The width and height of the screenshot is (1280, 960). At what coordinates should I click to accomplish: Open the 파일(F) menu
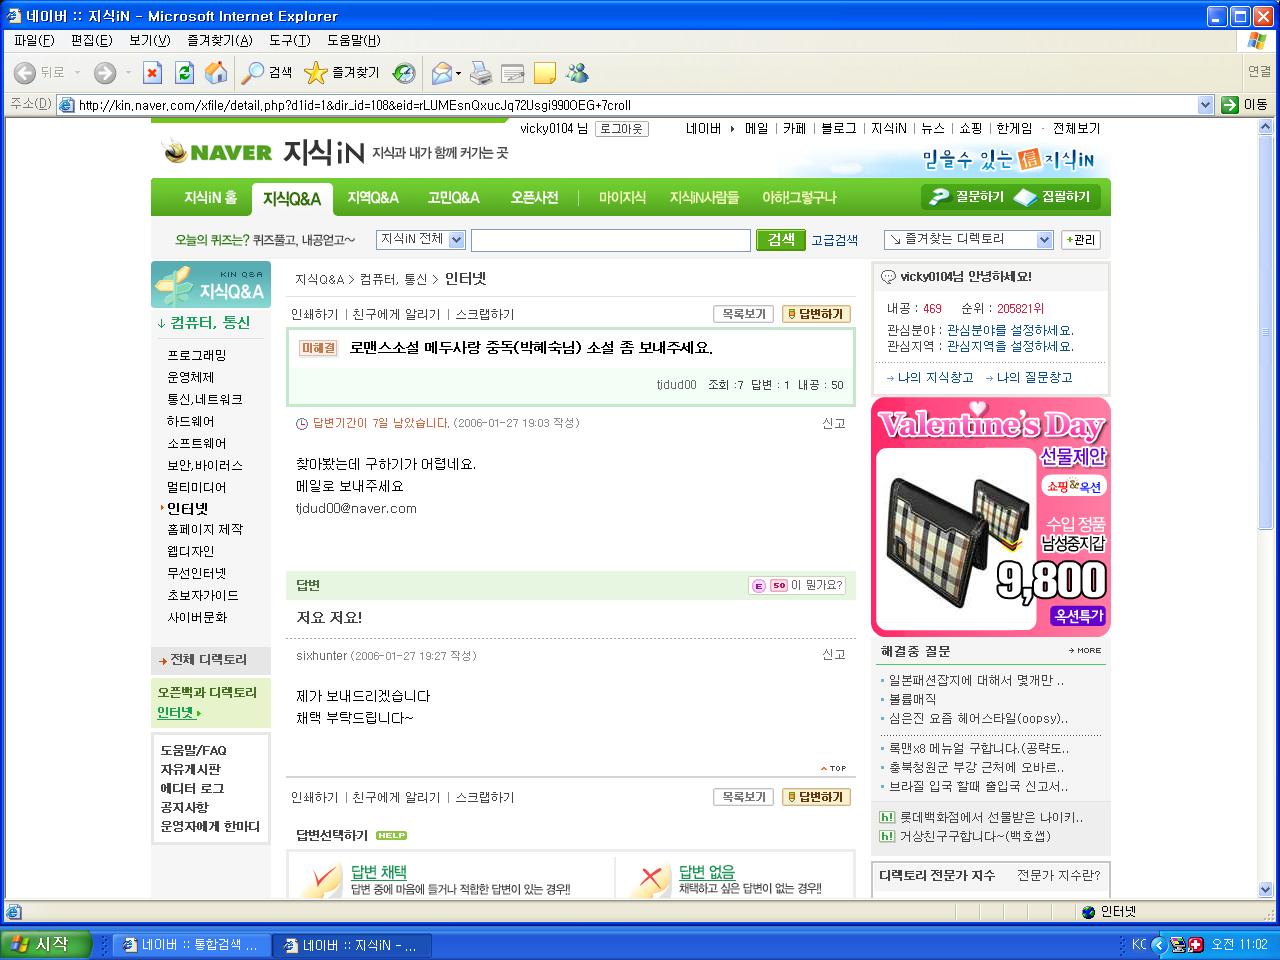click(34, 40)
